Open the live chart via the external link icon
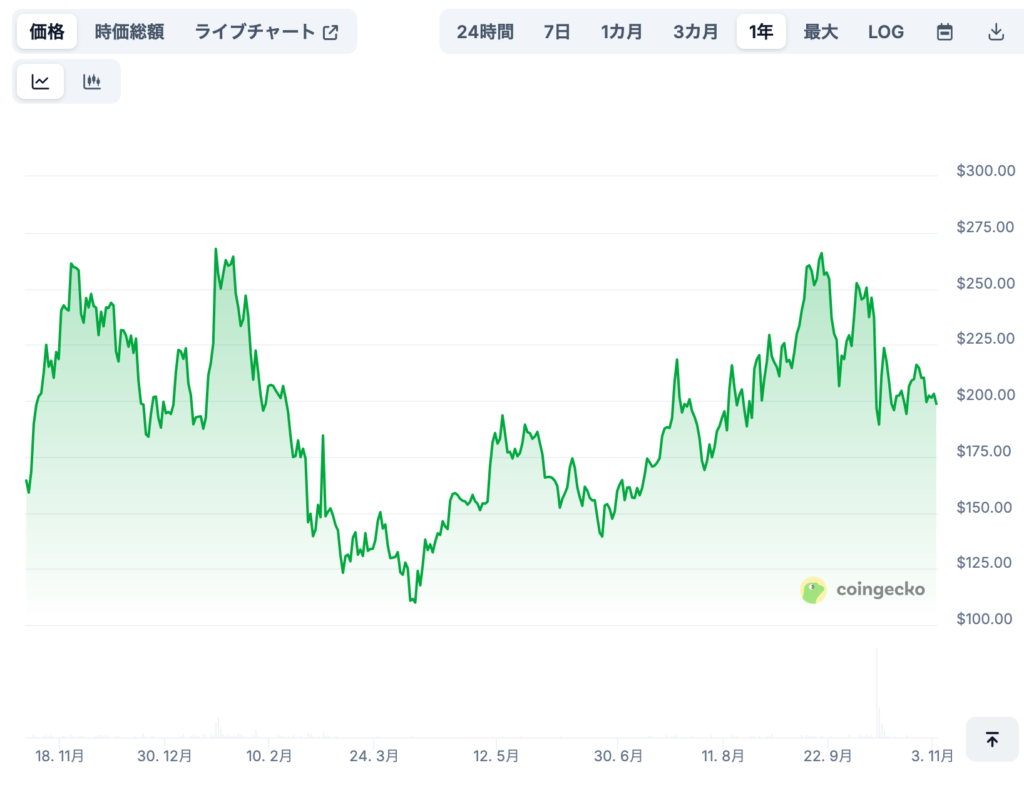Screen dimensions: 1024x785 coord(330,31)
